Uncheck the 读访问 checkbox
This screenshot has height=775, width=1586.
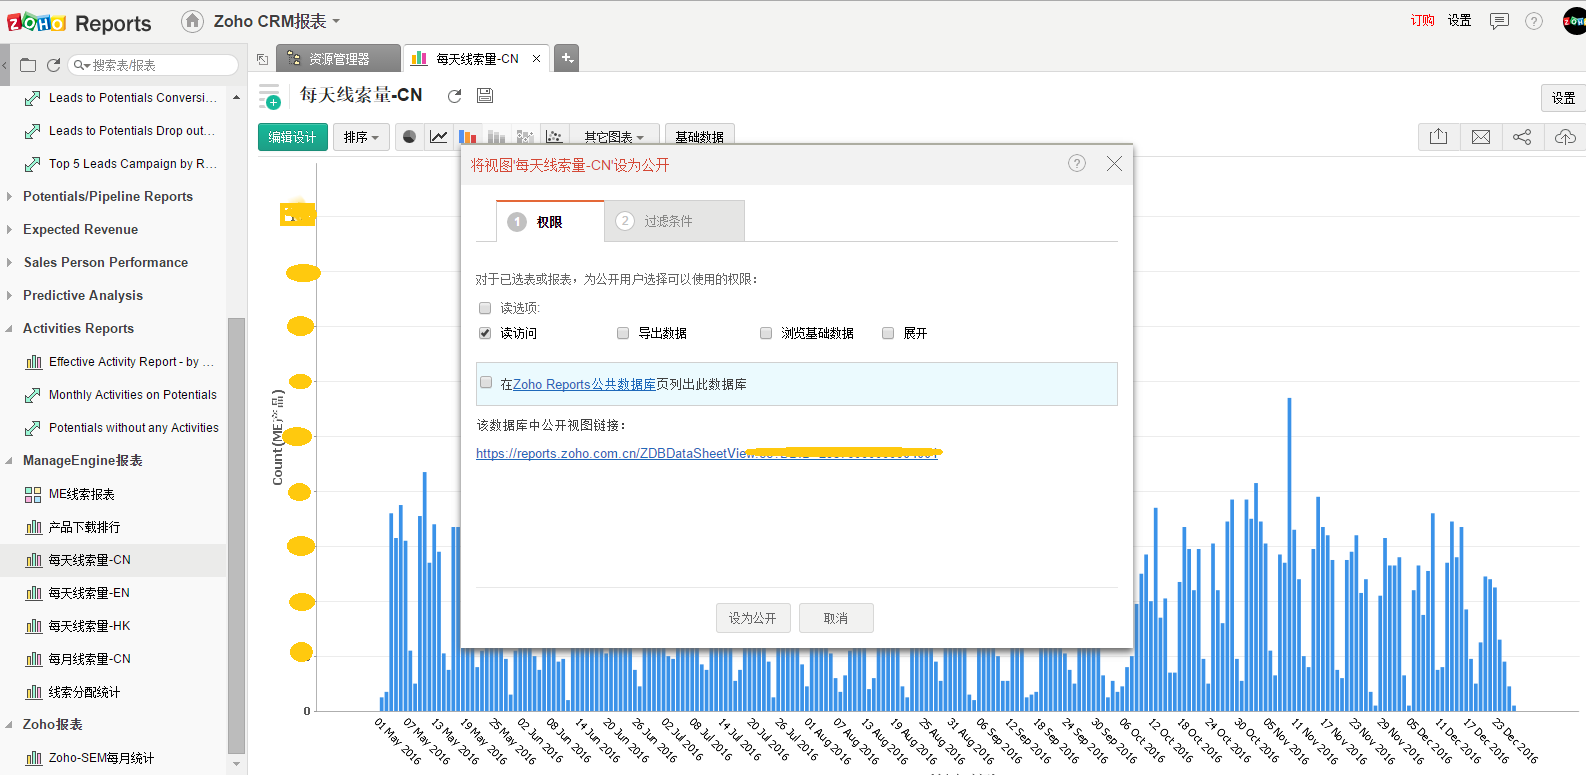[x=485, y=333]
